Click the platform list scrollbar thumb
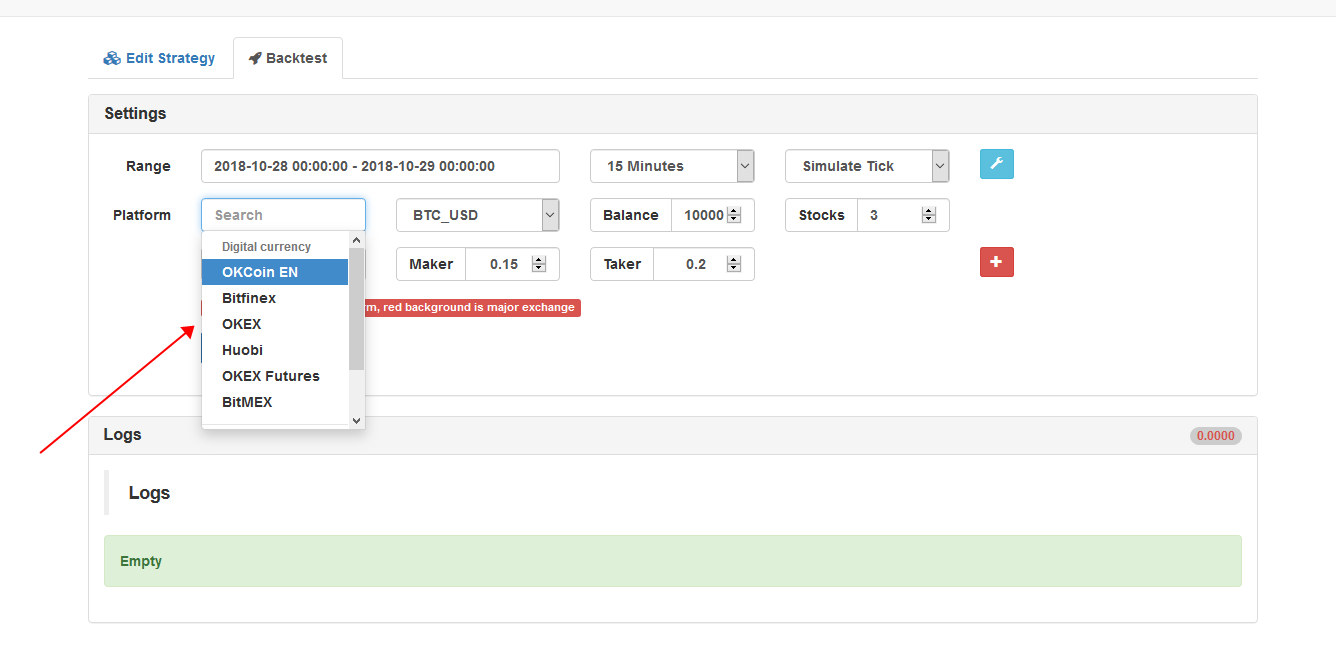 click(356, 309)
